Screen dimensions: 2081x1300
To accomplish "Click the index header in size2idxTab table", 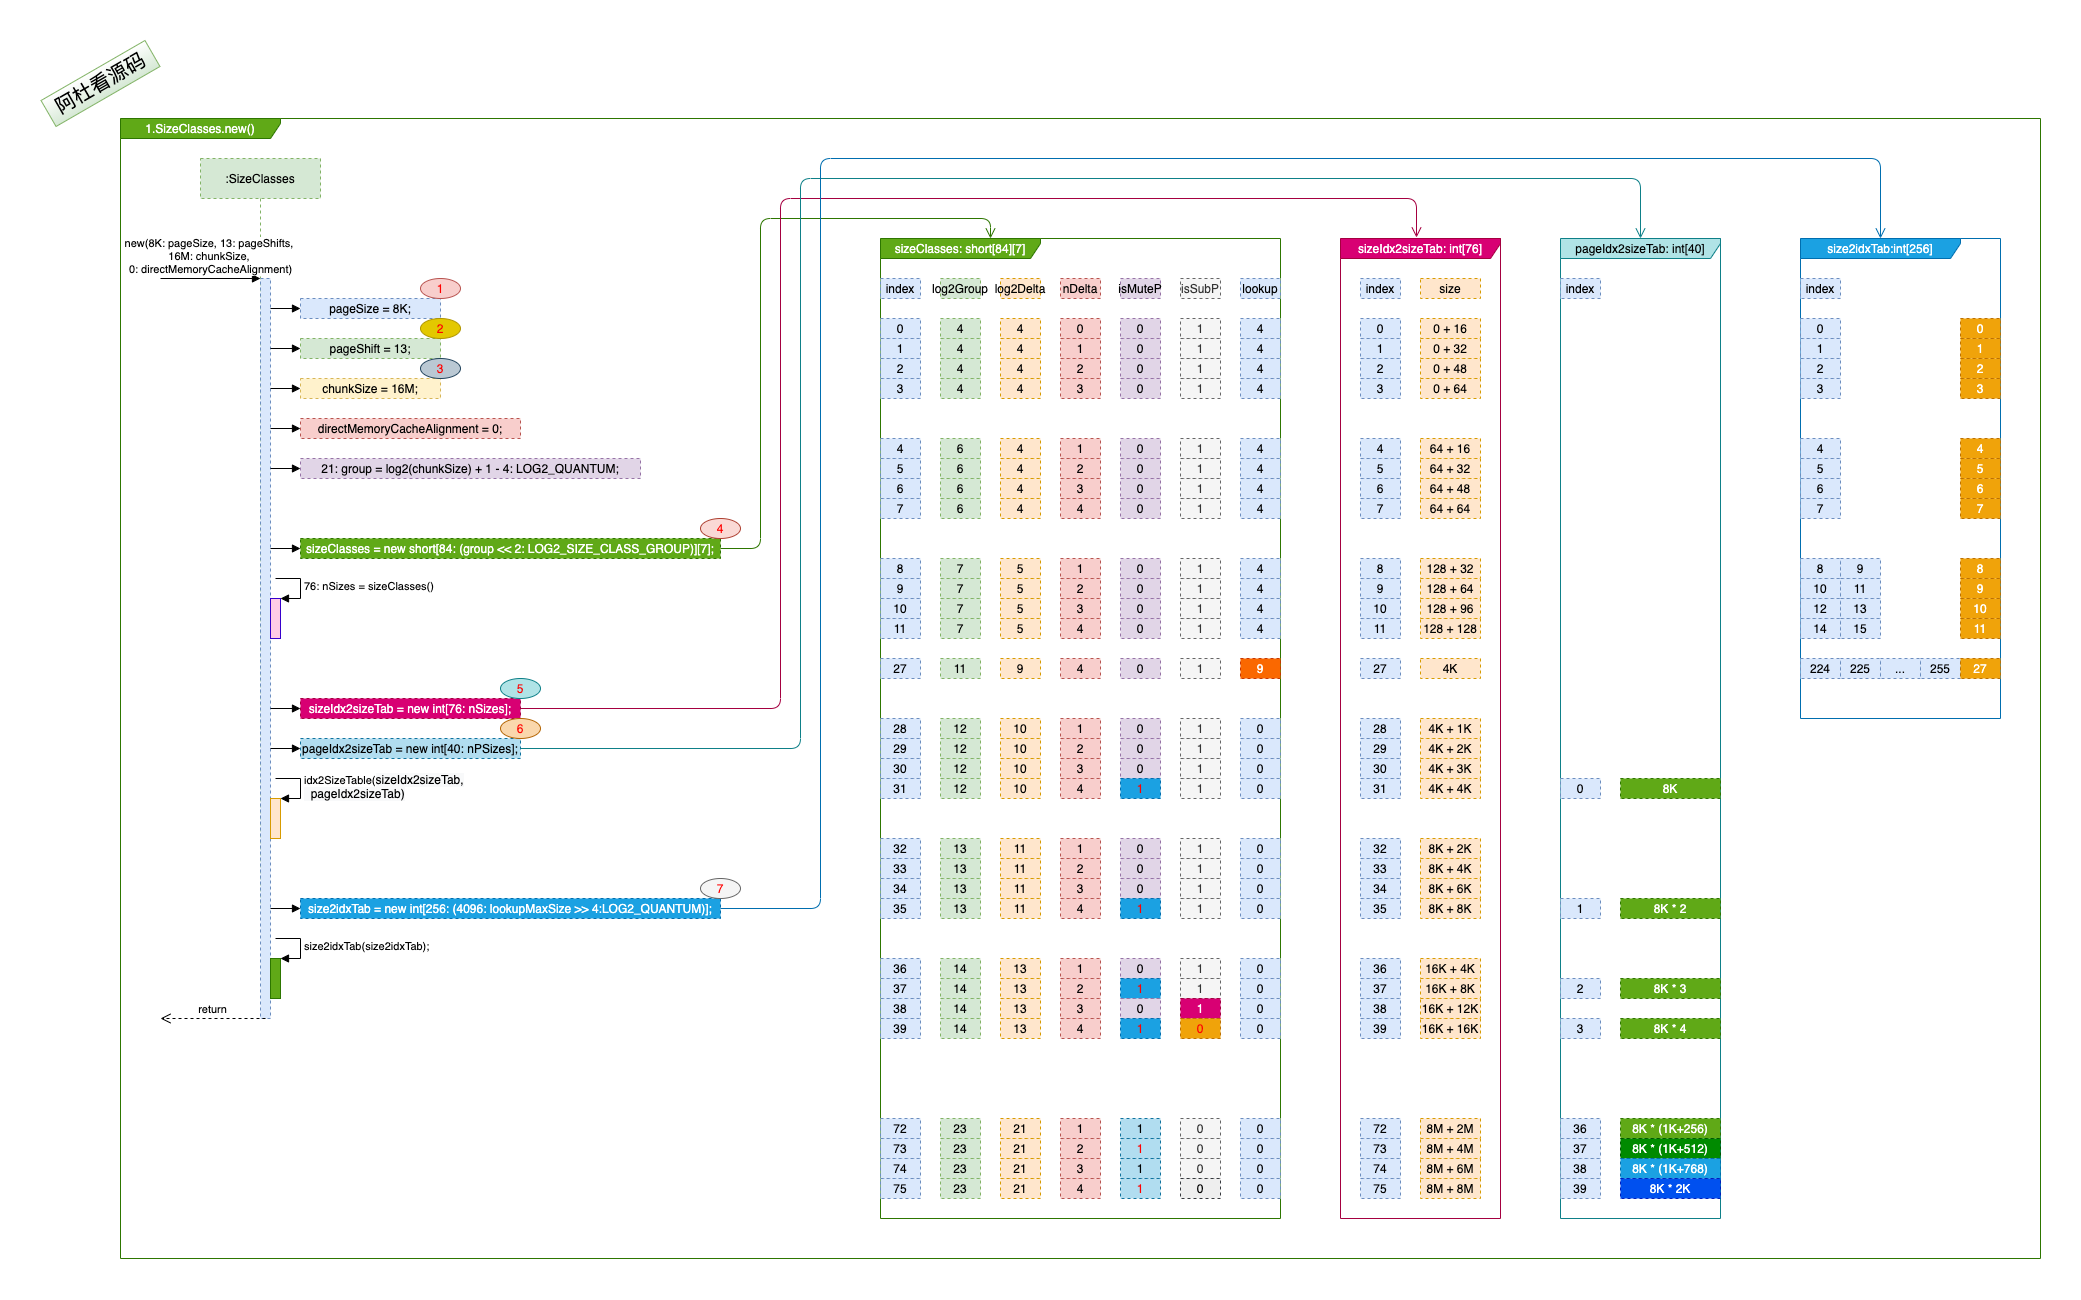I will coord(1820,289).
